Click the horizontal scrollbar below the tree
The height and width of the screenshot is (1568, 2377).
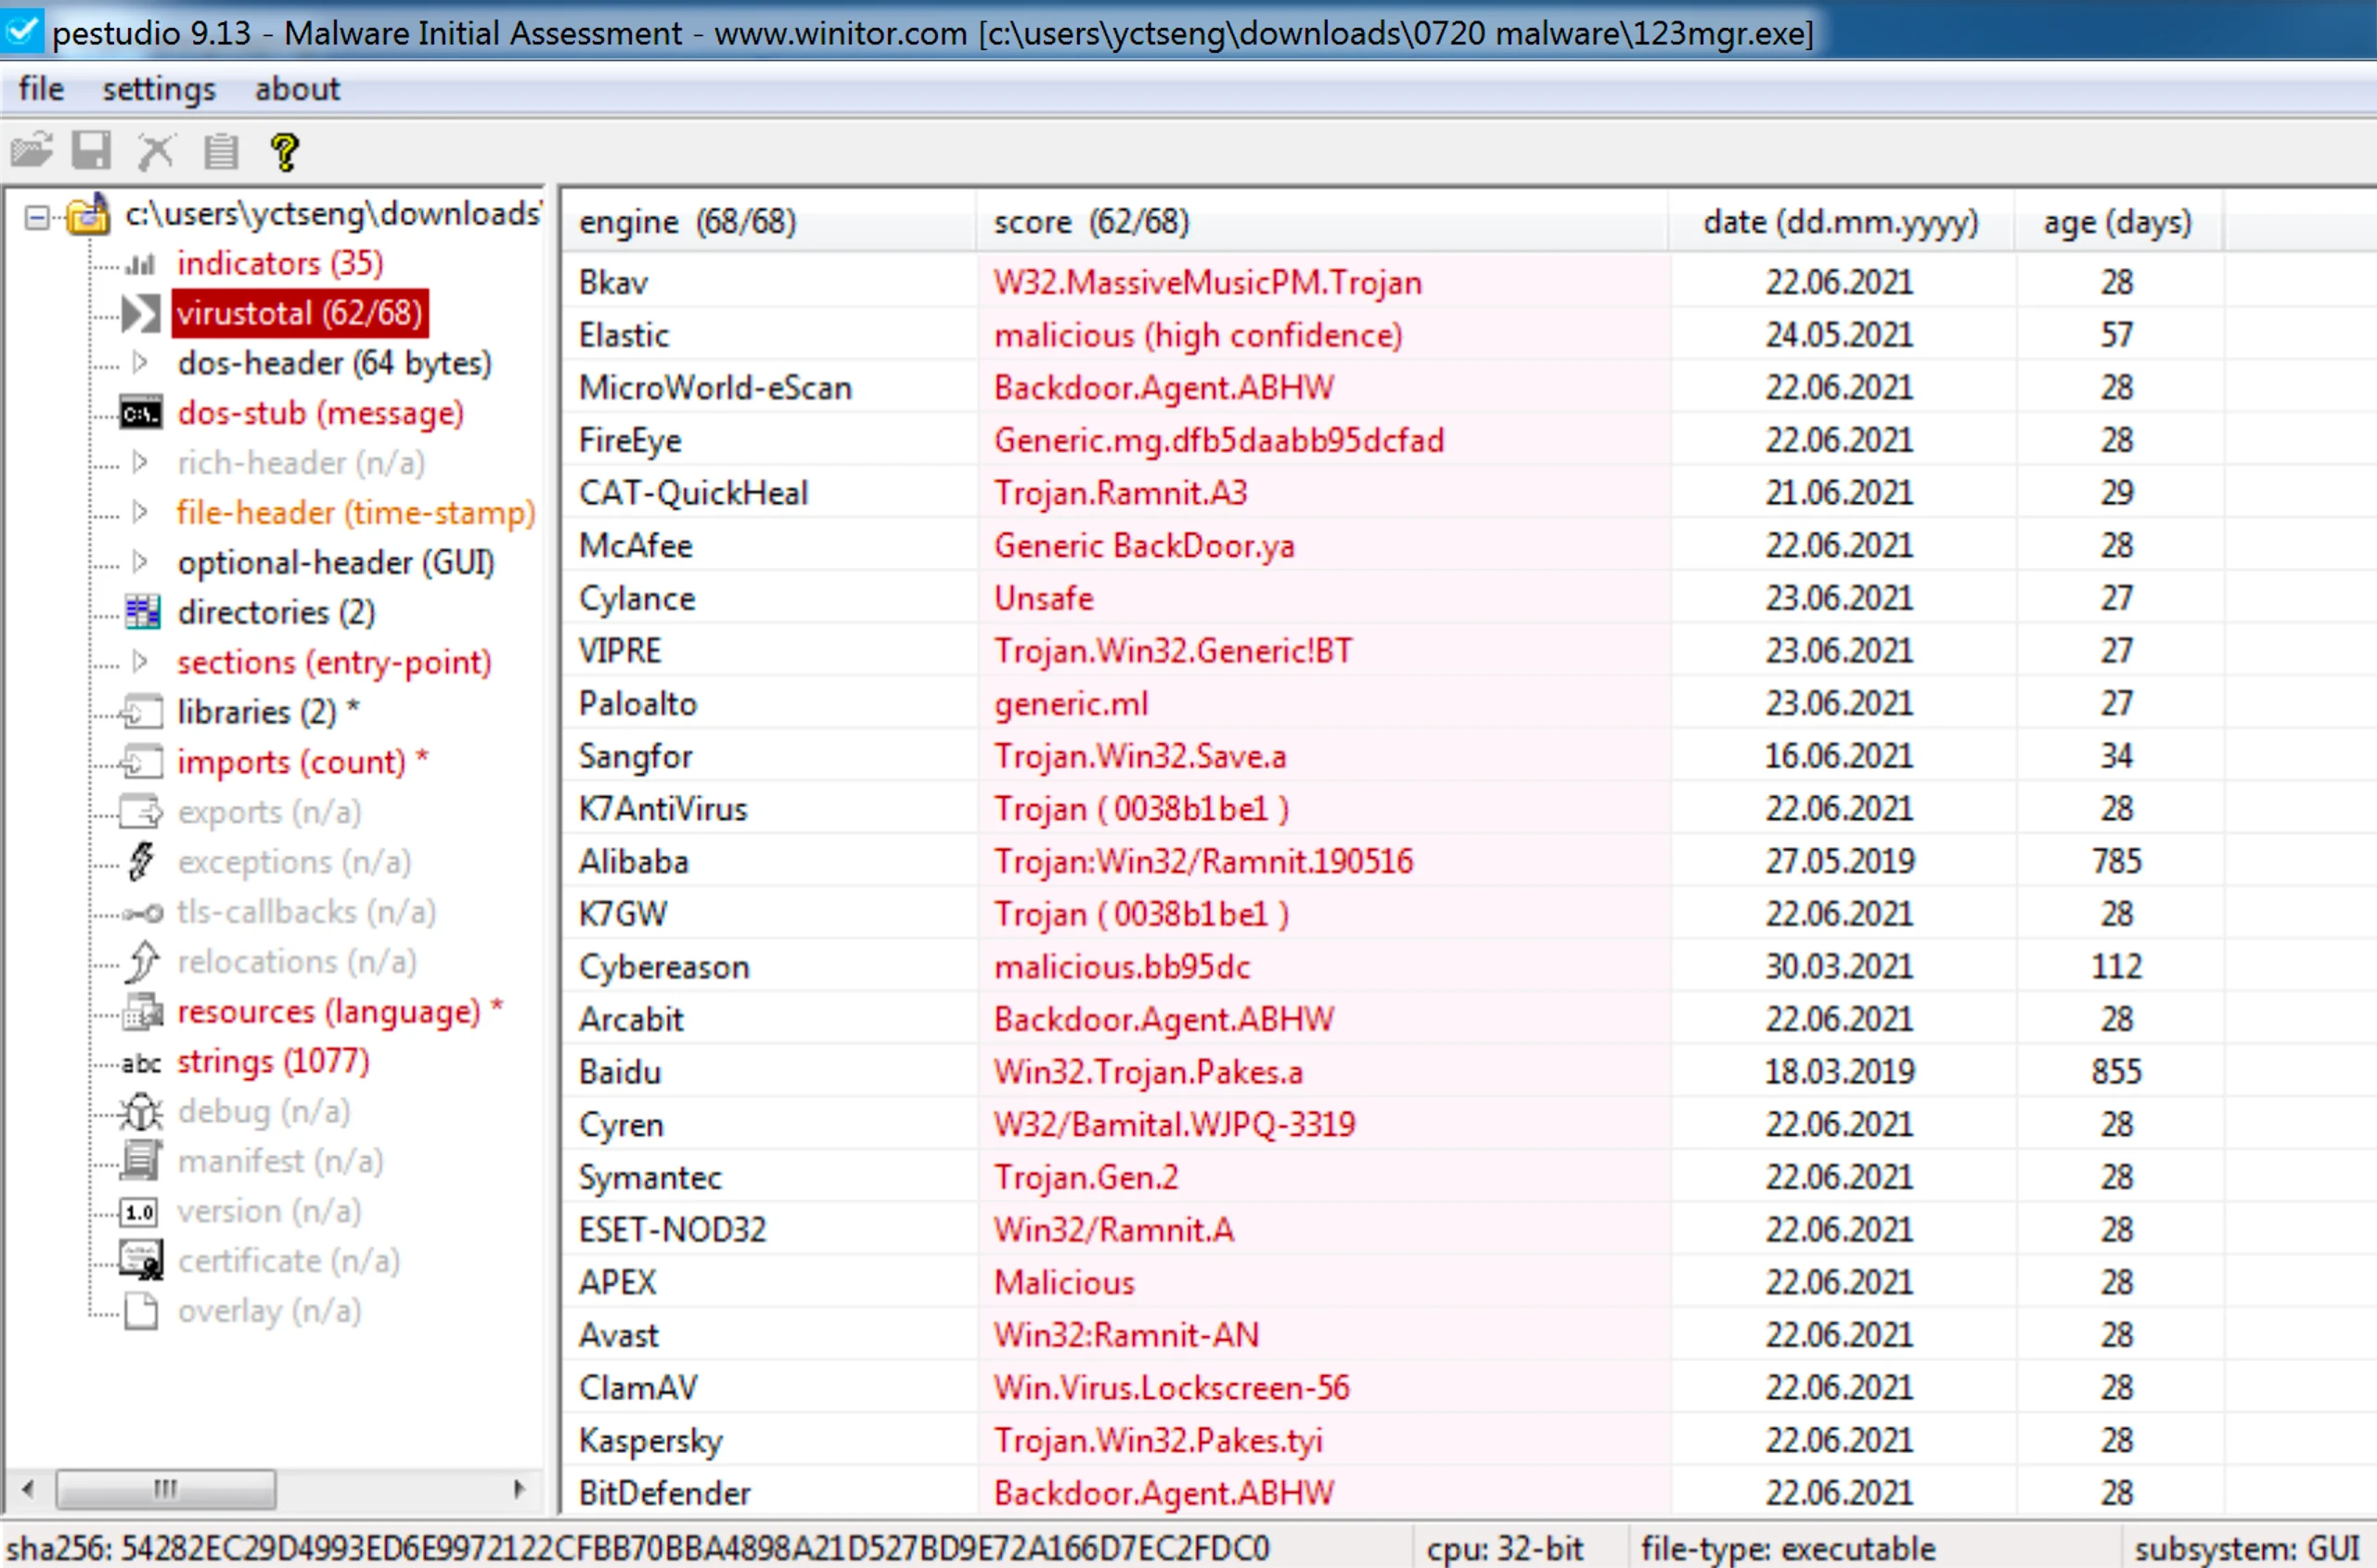click(166, 1489)
